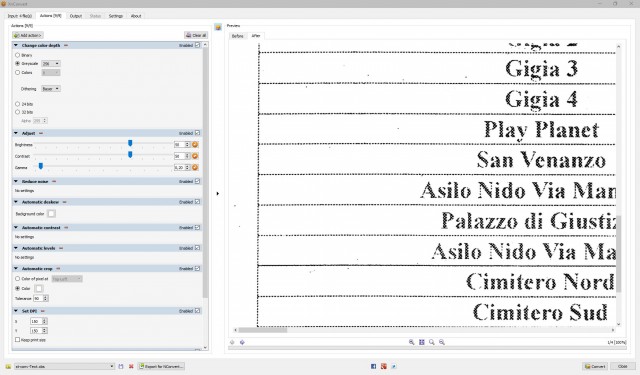Open the Greyscale levels dropdown

click(x=51, y=64)
